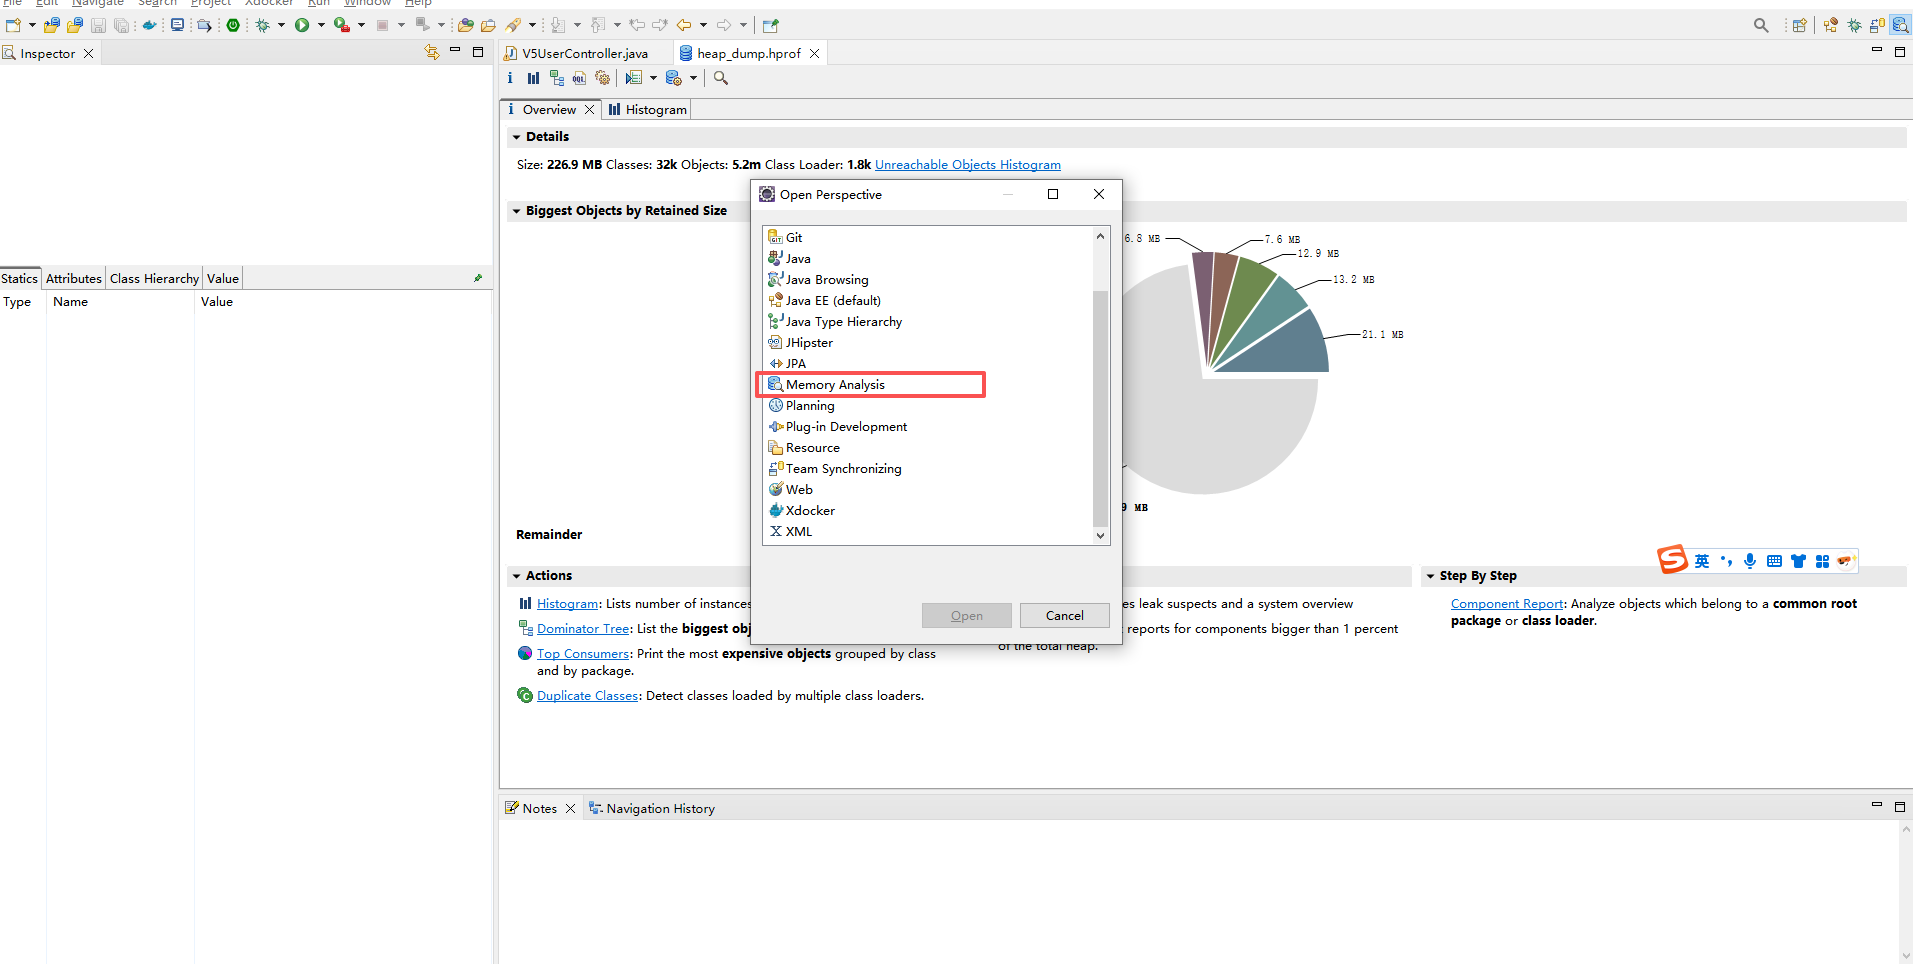Open the Component Report link

click(1507, 603)
